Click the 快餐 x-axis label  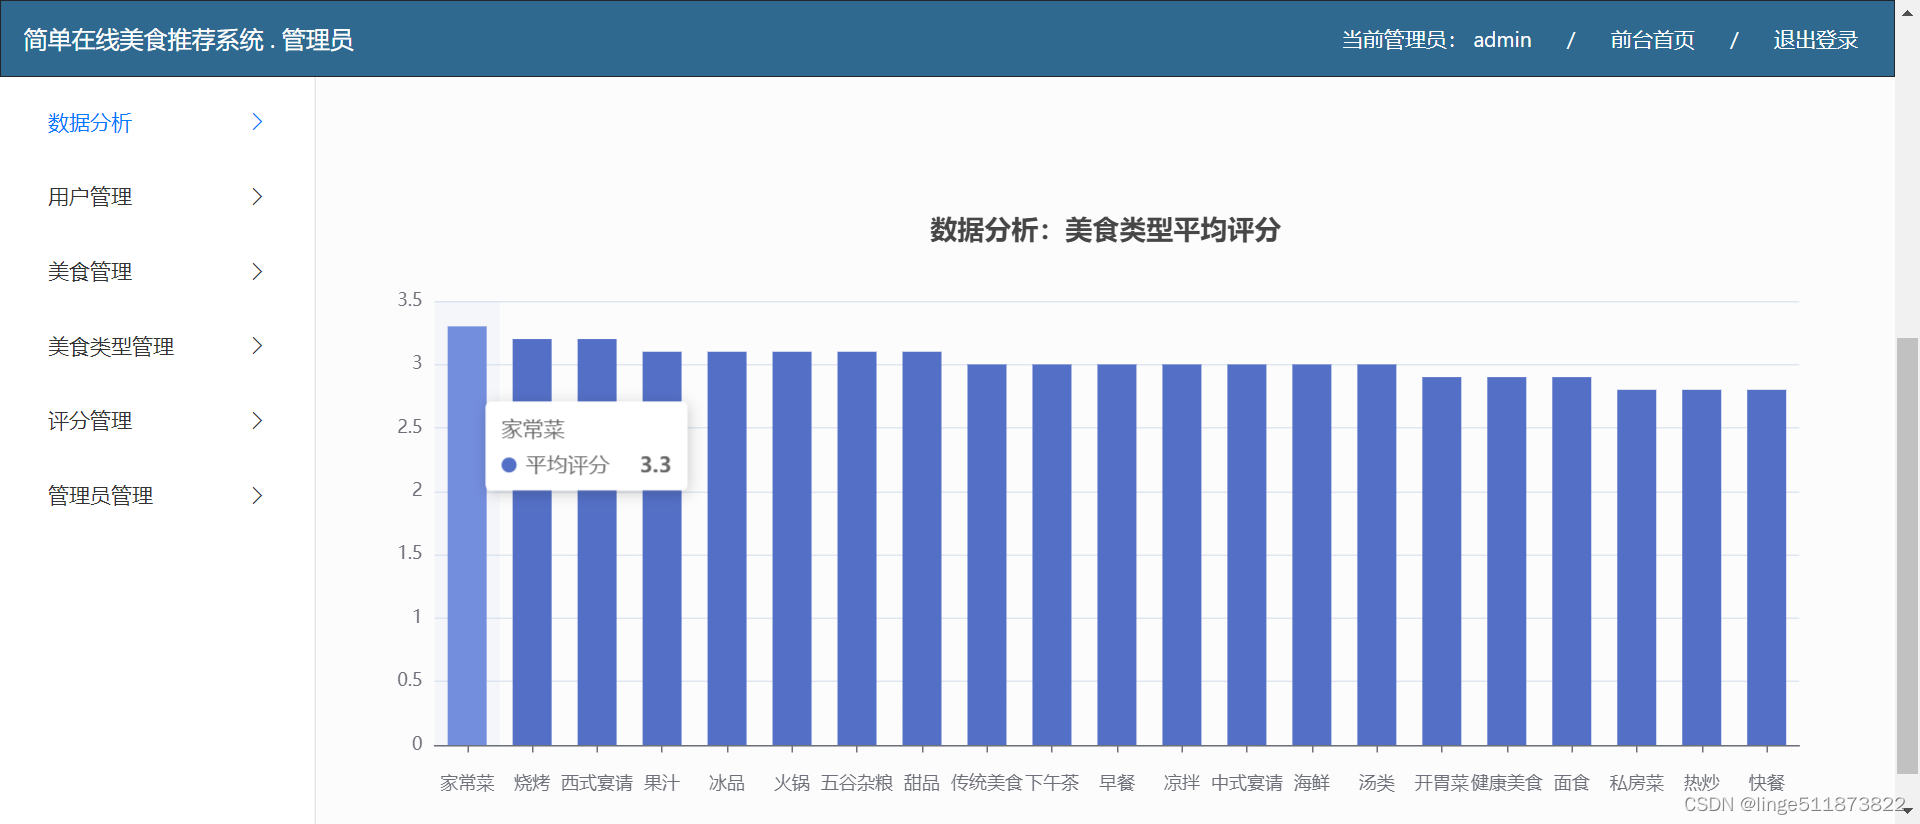tap(1767, 783)
